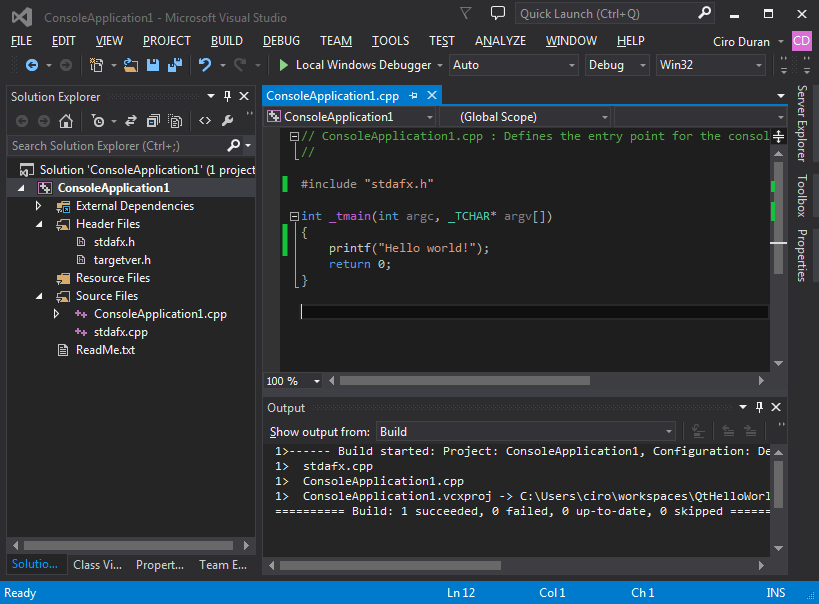This screenshot has width=819, height=604.
Task: Open the feedback speech-bubble icon
Action: 498,13
